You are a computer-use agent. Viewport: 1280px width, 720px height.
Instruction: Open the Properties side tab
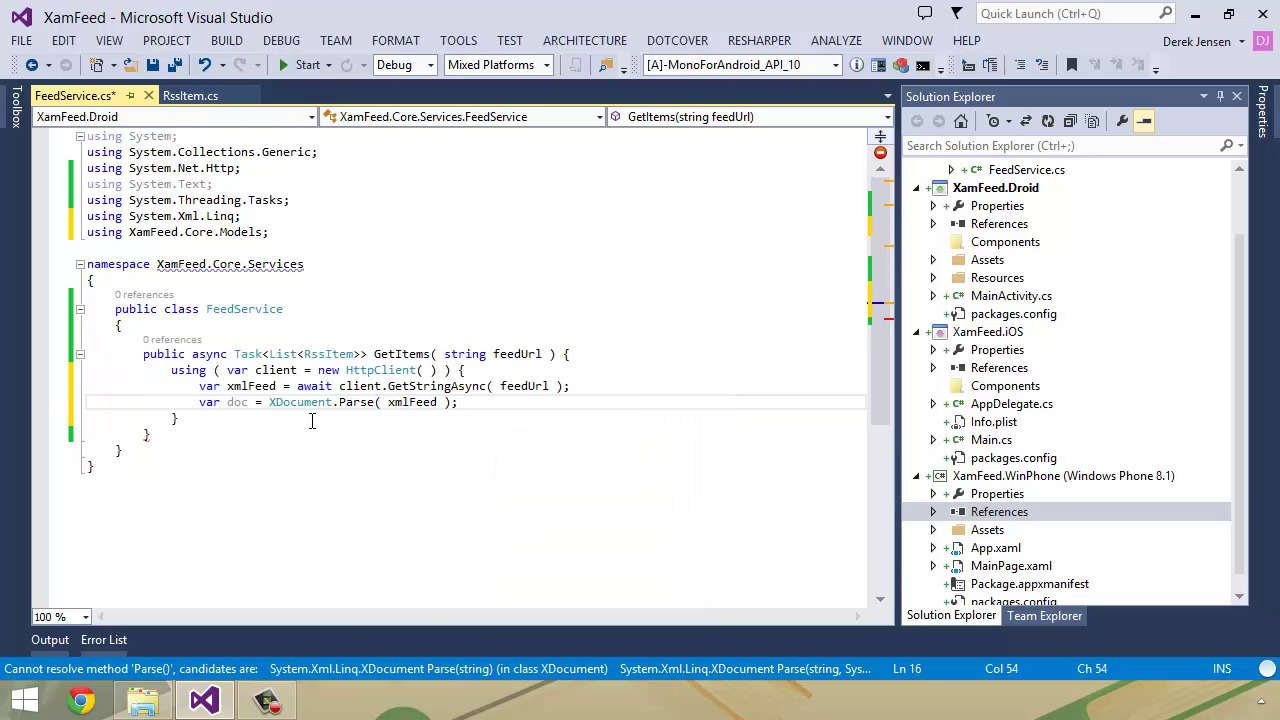tap(1263, 112)
